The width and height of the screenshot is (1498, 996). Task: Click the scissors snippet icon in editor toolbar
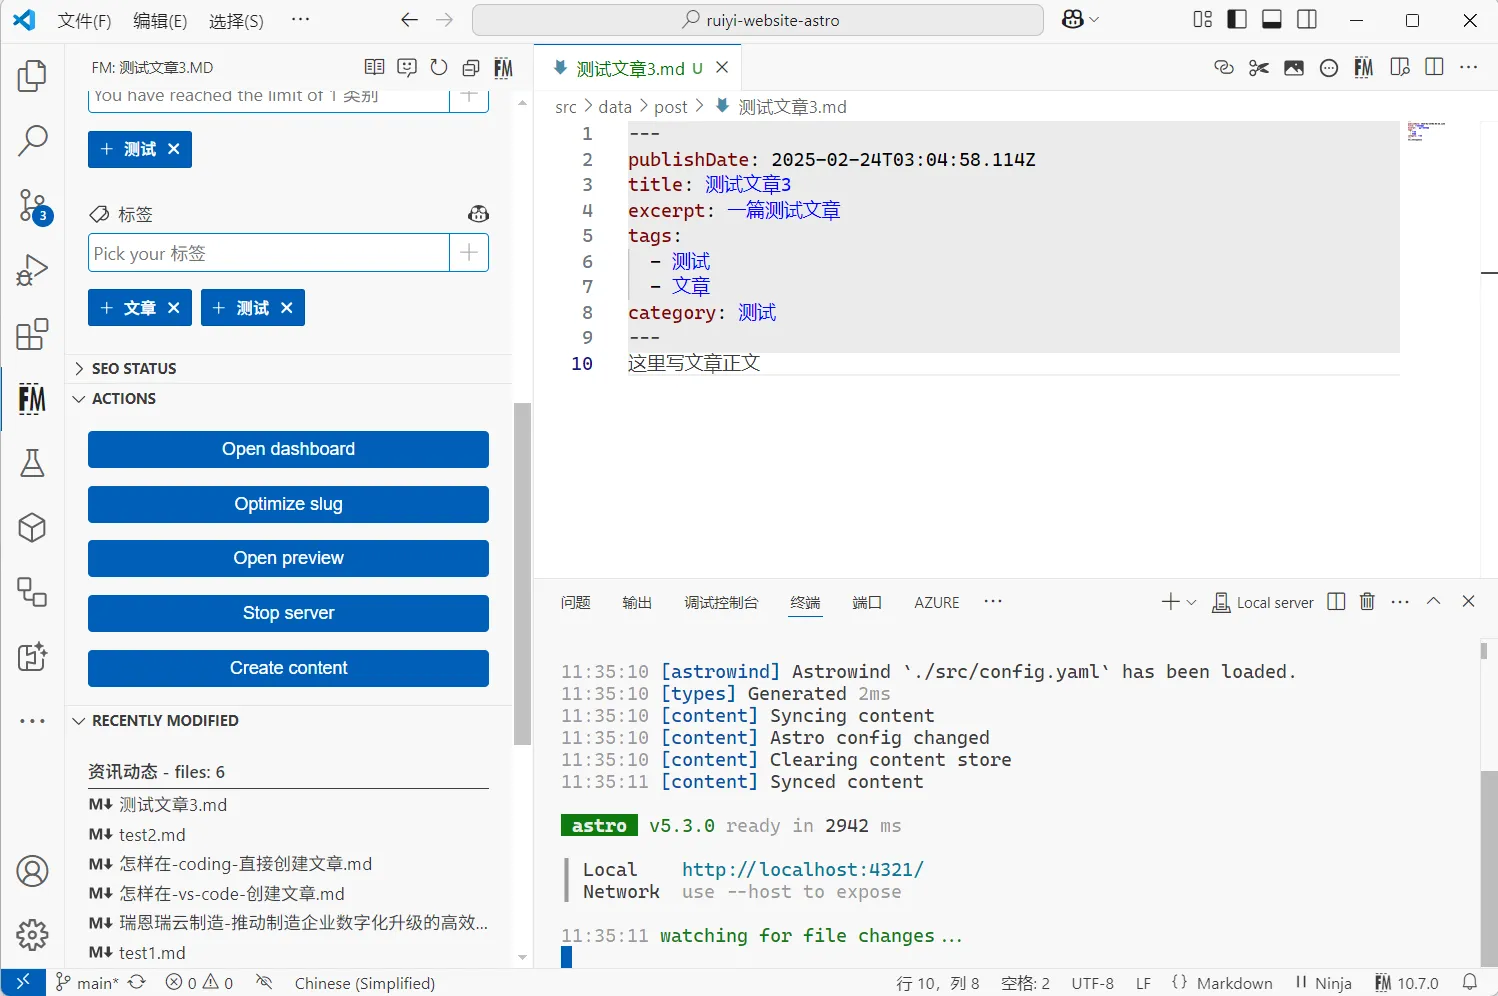[1259, 67]
